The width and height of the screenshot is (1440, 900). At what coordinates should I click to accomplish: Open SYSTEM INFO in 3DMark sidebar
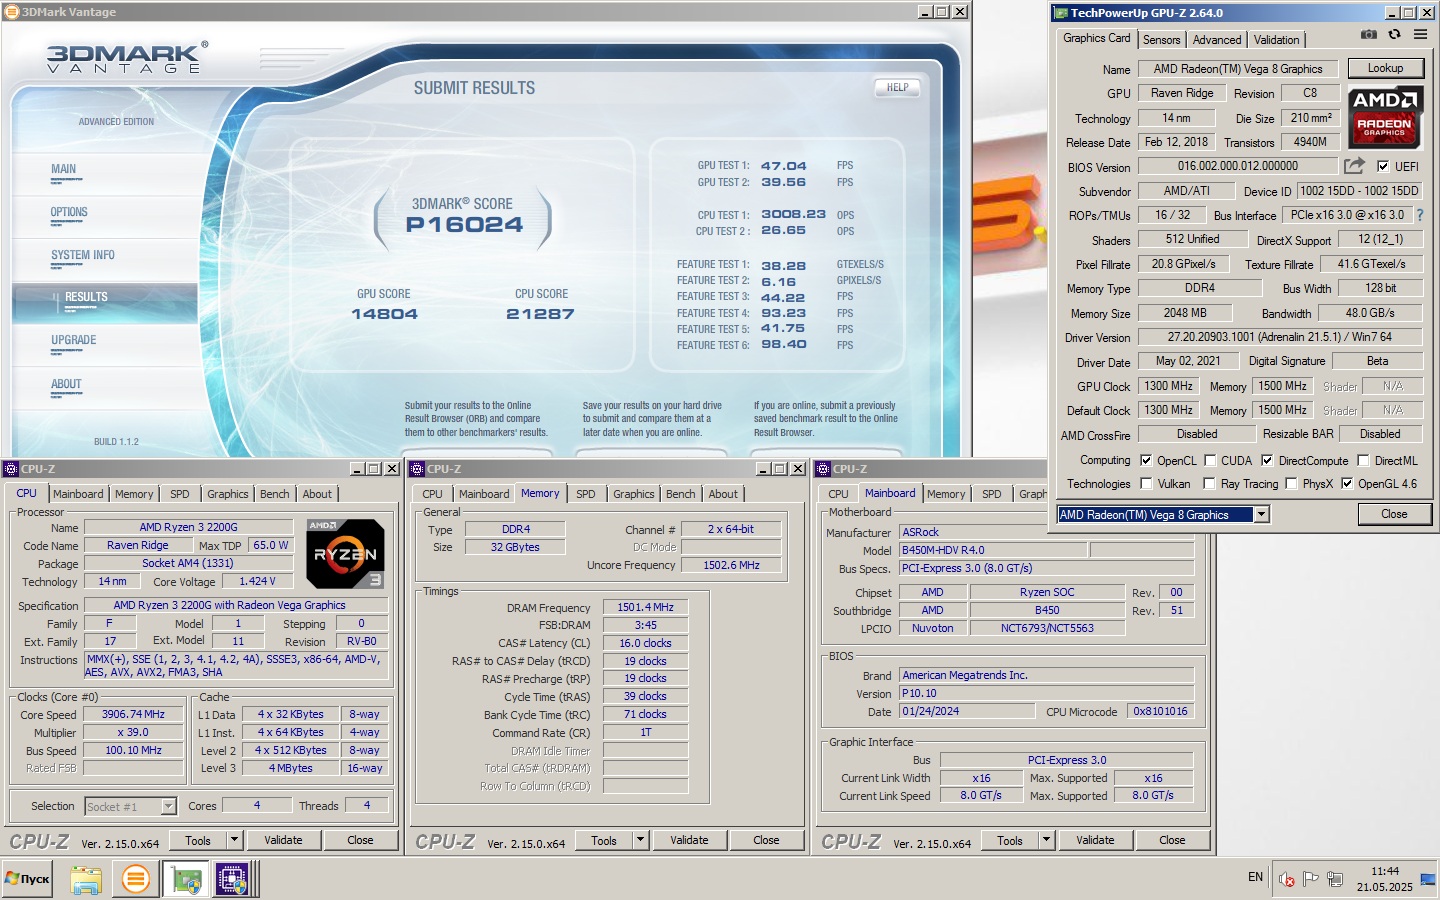(x=83, y=255)
